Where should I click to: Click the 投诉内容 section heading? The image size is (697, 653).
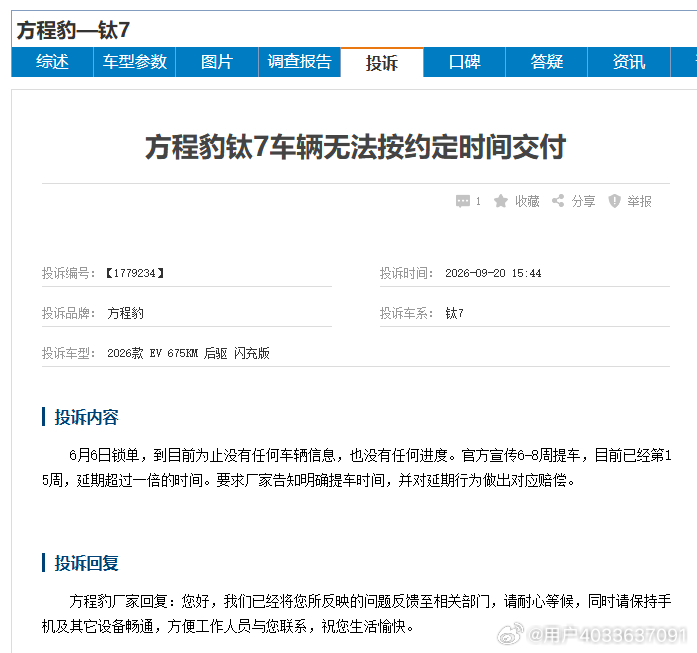[86, 417]
